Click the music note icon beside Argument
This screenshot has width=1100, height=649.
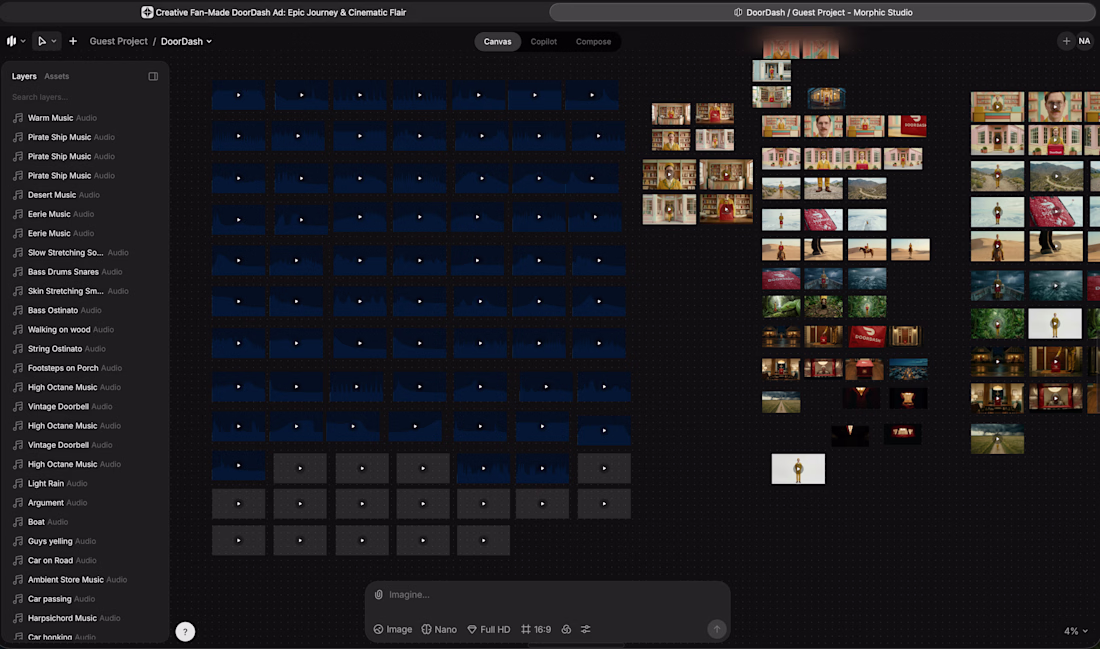(18, 503)
